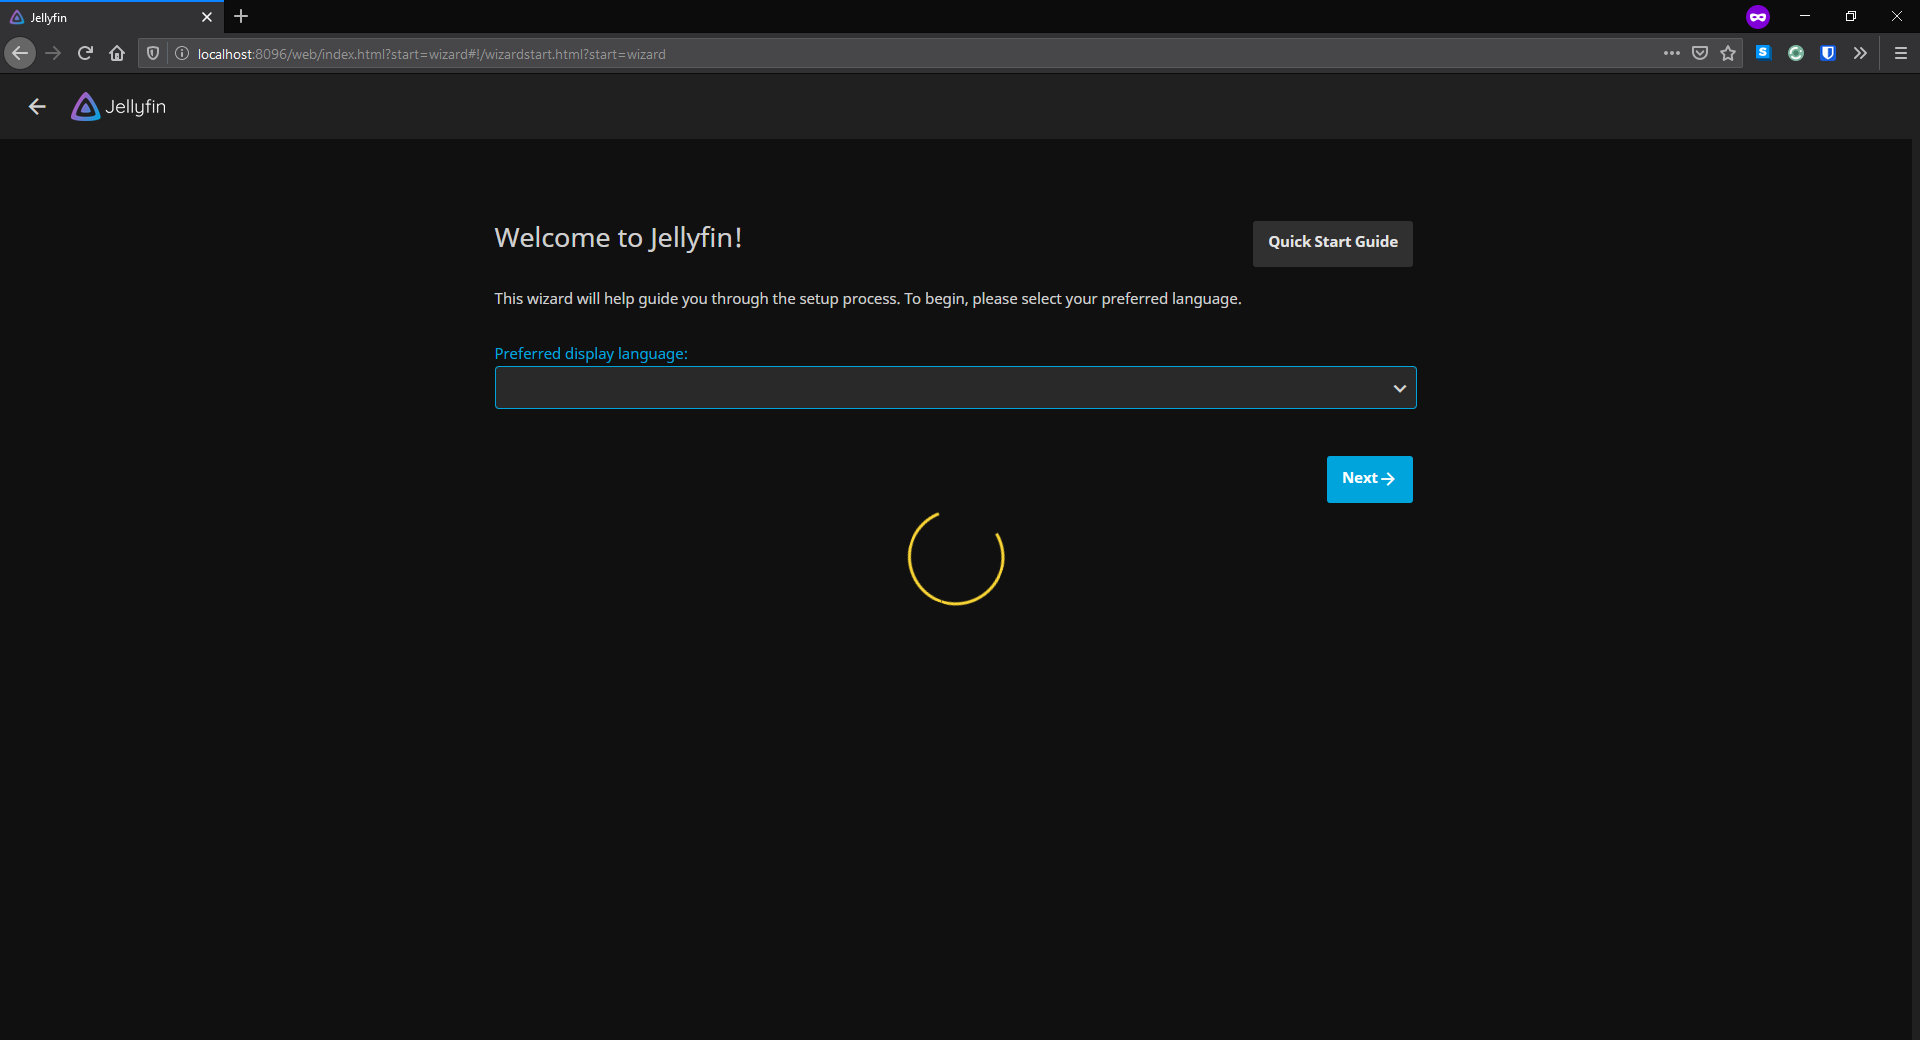
Task: Click the browser forward arrow
Action: 53,54
